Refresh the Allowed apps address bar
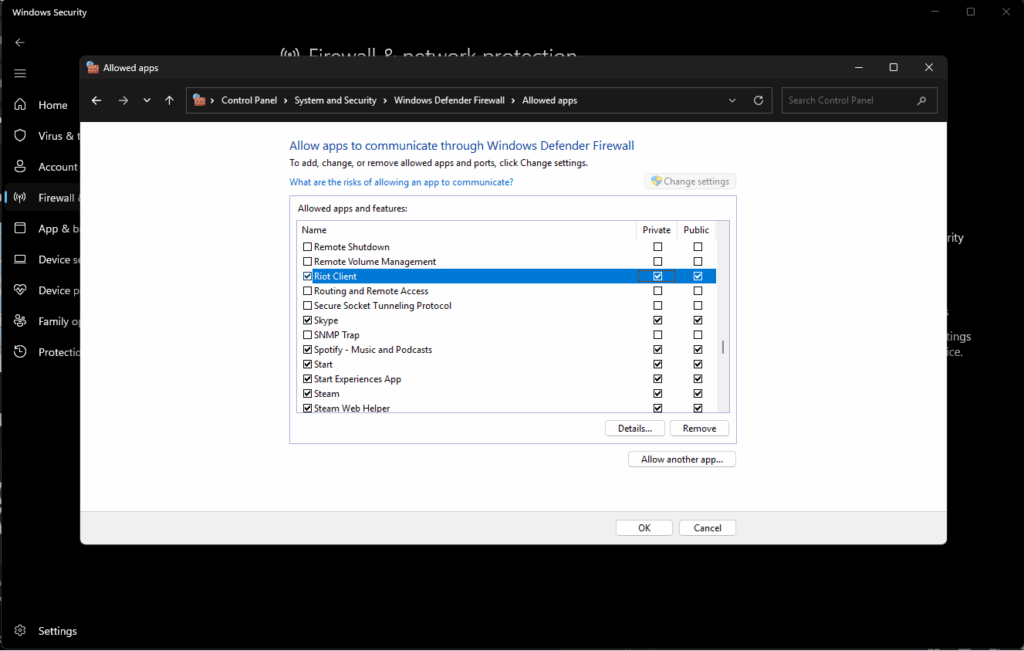The width and height of the screenshot is (1024, 651). tap(758, 101)
